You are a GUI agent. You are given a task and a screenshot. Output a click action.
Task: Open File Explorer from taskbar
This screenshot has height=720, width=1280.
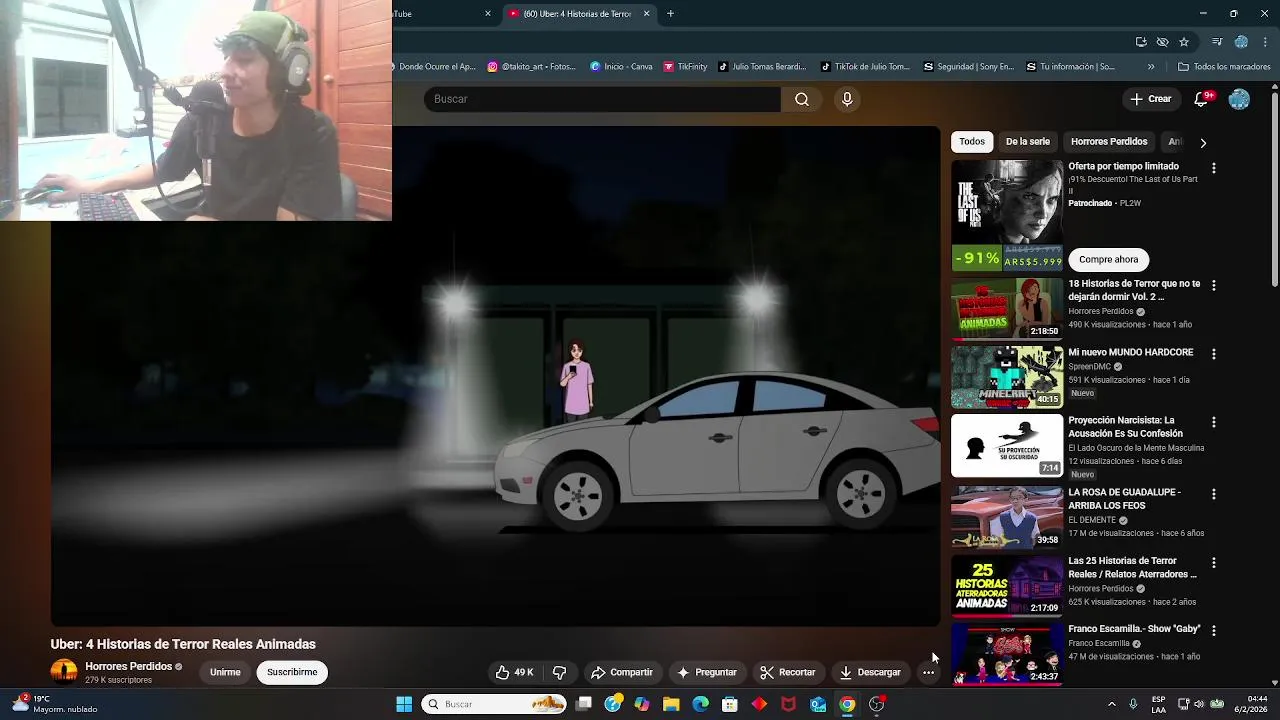(x=671, y=704)
